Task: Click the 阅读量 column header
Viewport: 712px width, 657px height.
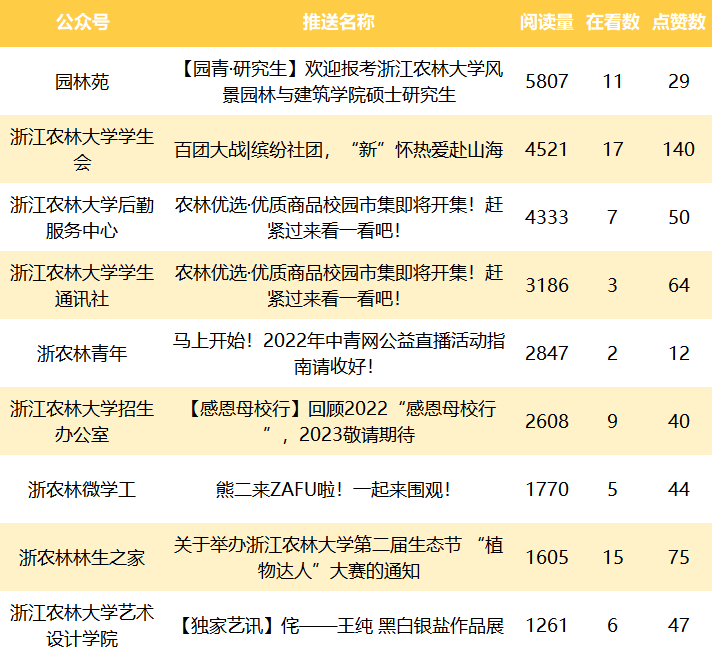Action: pyautogui.click(x=547, y=22)
